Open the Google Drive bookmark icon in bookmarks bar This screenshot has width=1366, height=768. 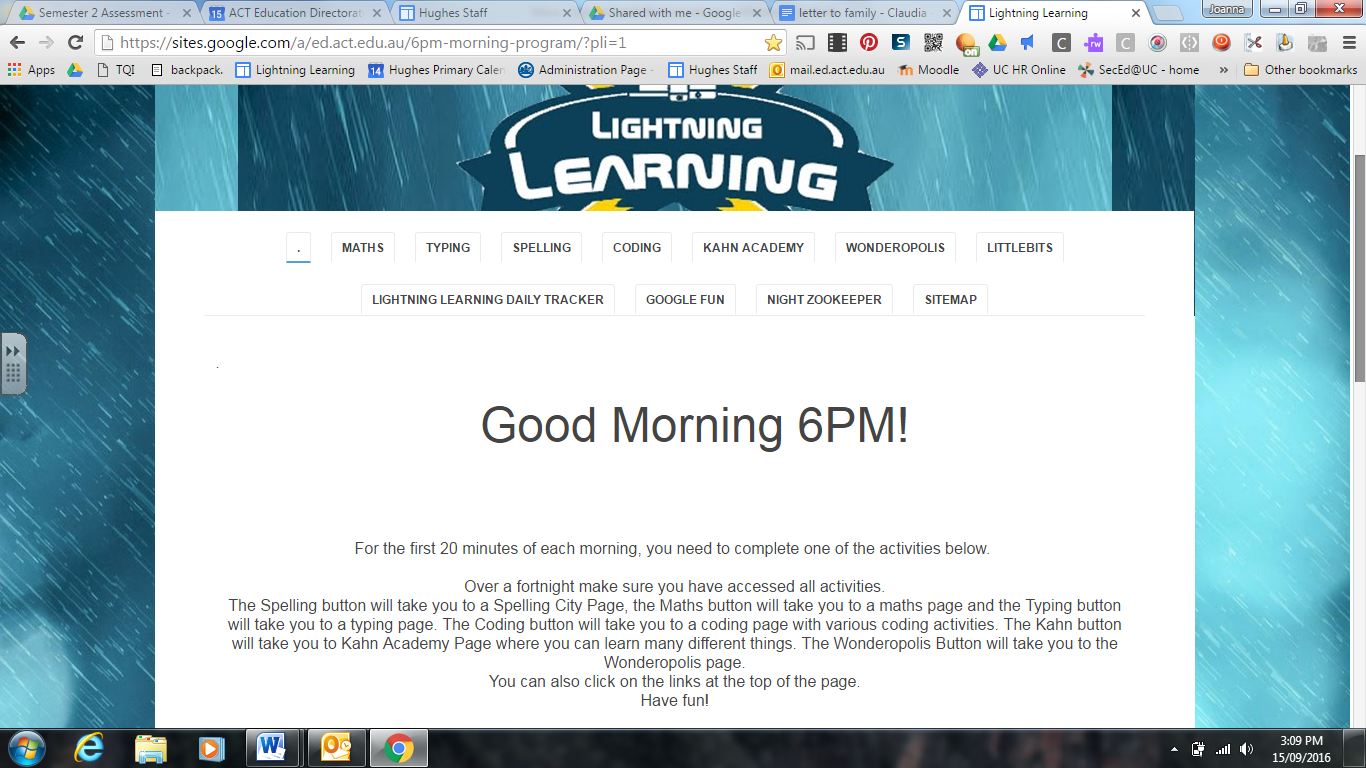pyautogui.click(x=75, y=70)
